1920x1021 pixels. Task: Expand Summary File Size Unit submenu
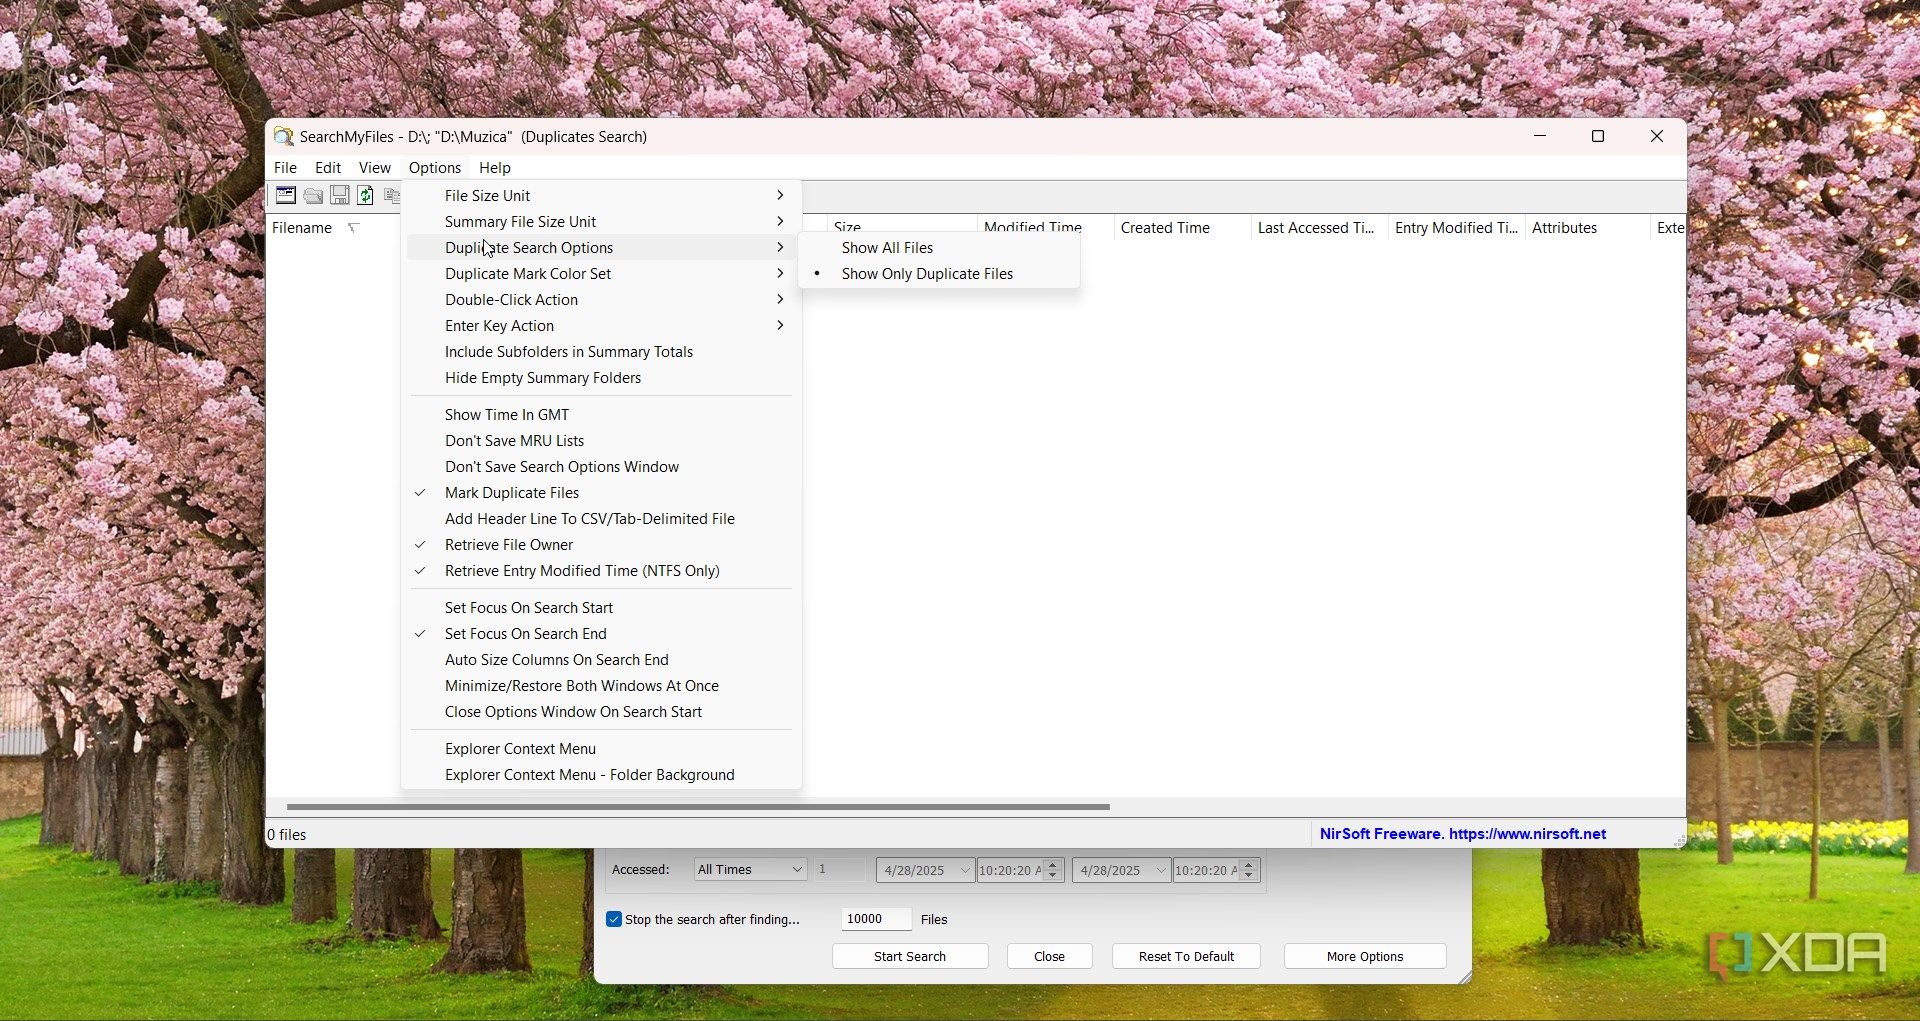[x=601, y=222]
